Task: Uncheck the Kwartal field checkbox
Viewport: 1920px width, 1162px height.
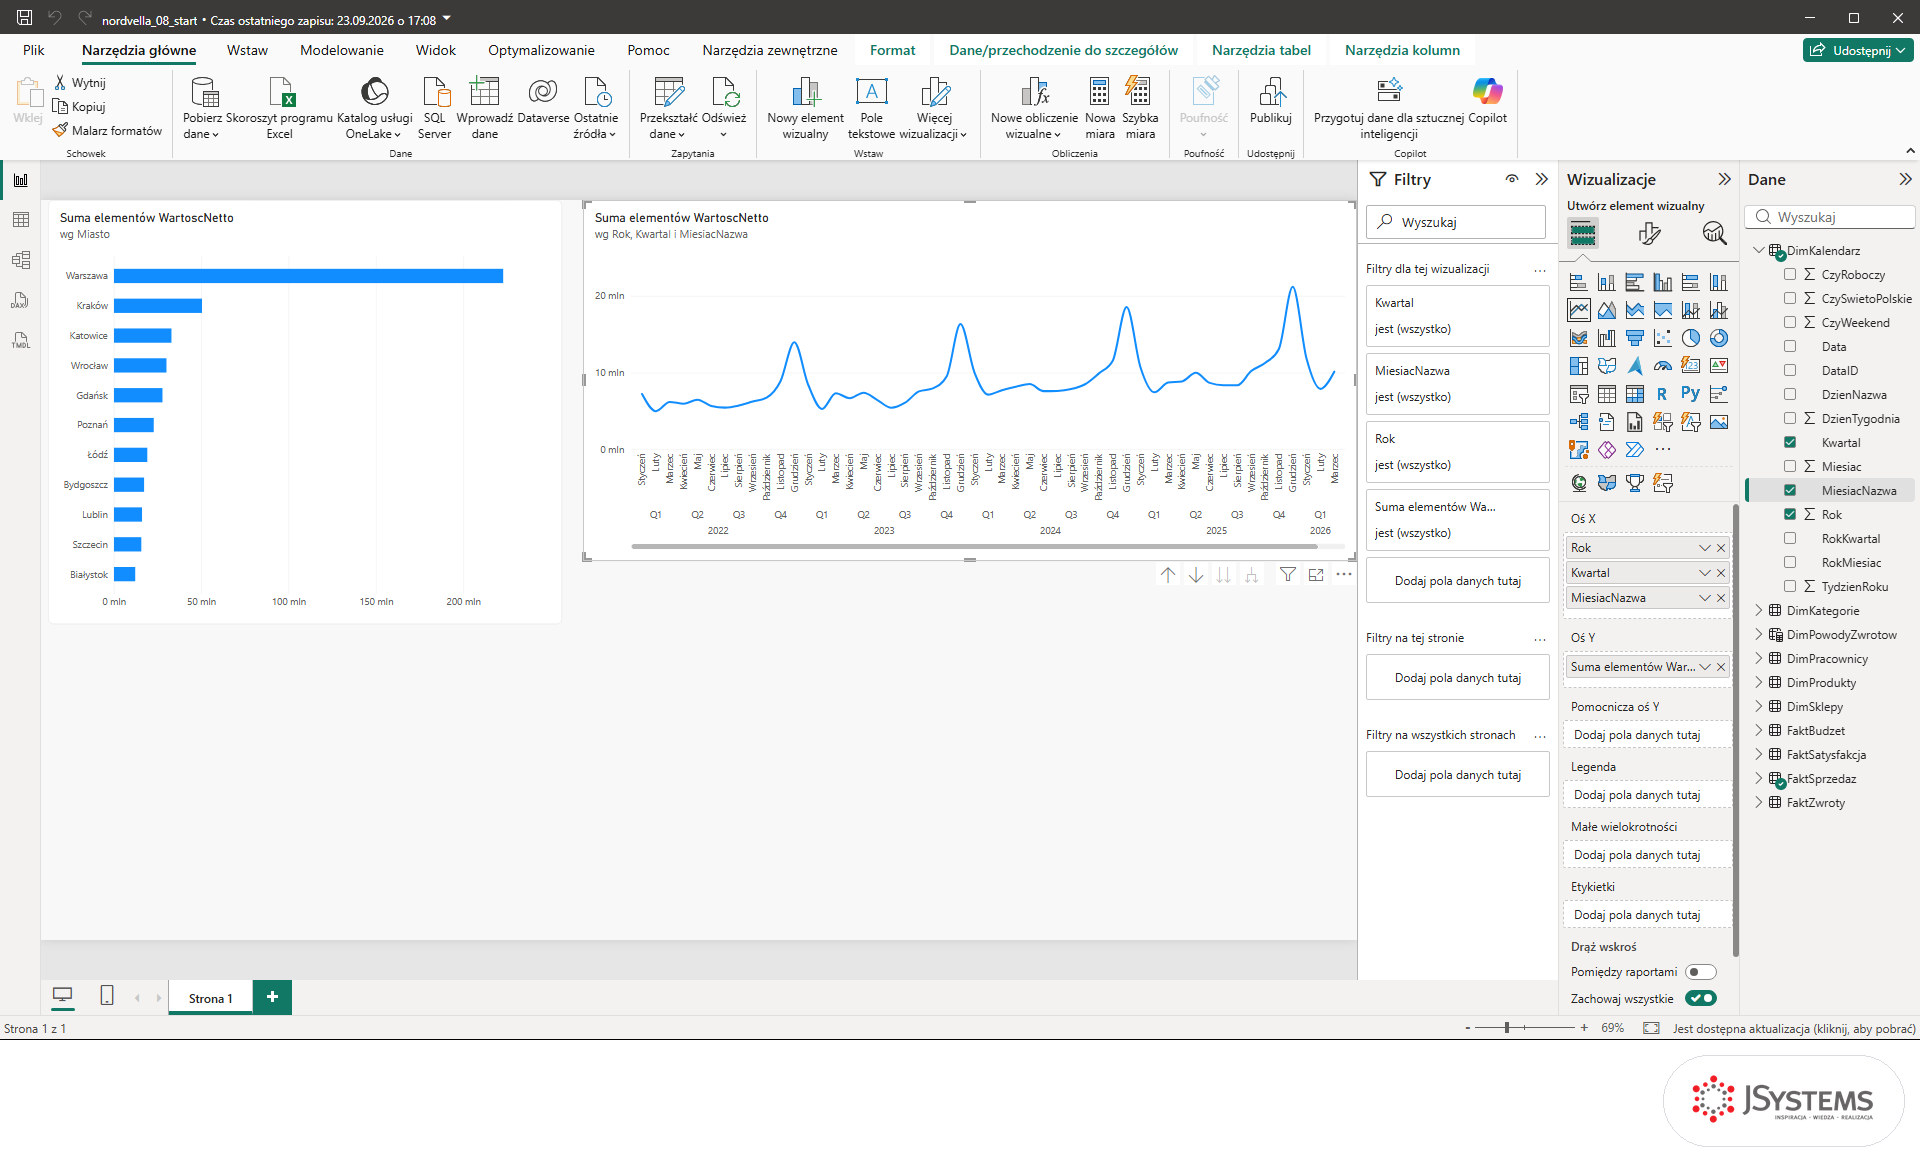Action: click(1790, 442)
